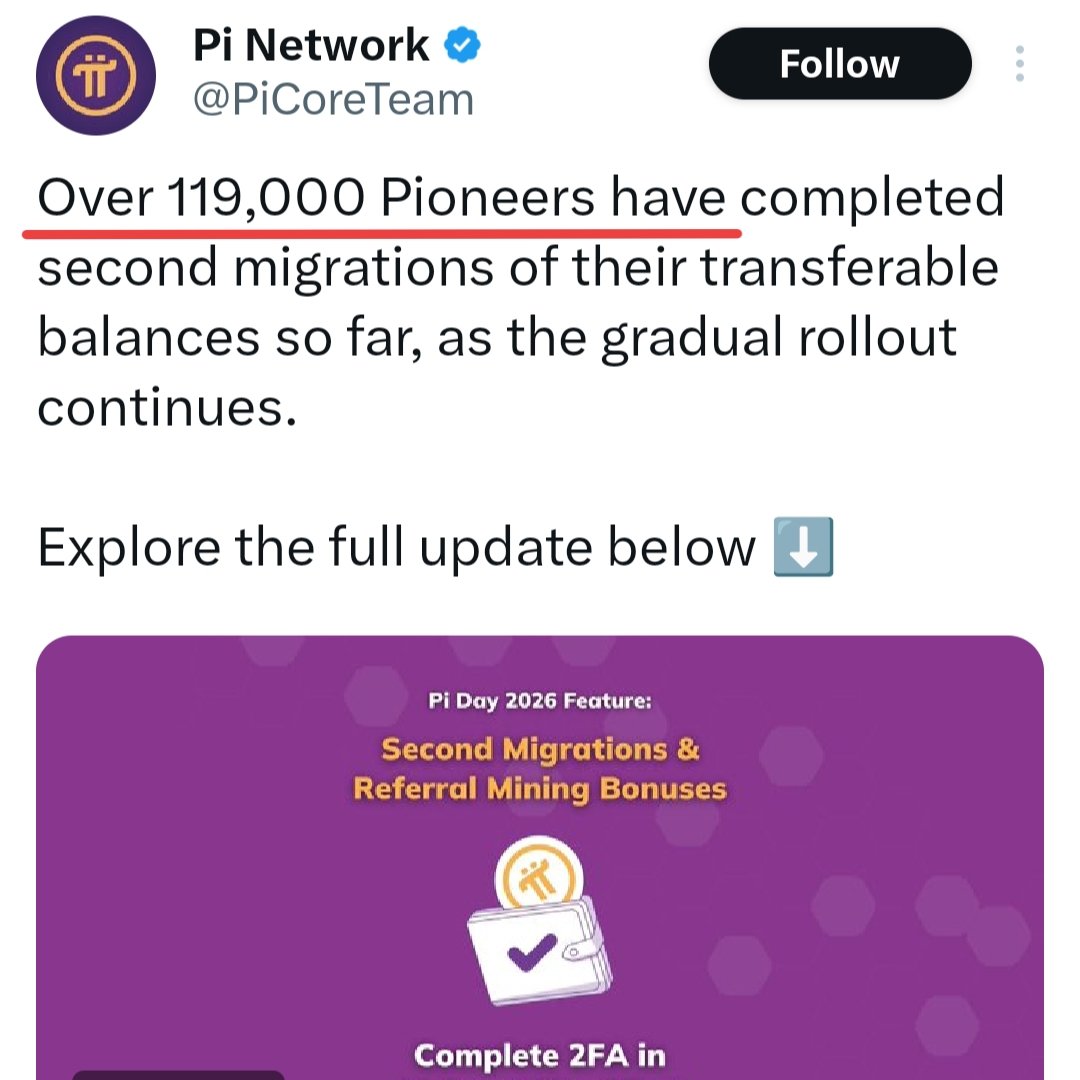The height and width of the screenshot is (1080, 1080).
Task: Open the Pi Network profile avatar
Action: coord(95,77)
